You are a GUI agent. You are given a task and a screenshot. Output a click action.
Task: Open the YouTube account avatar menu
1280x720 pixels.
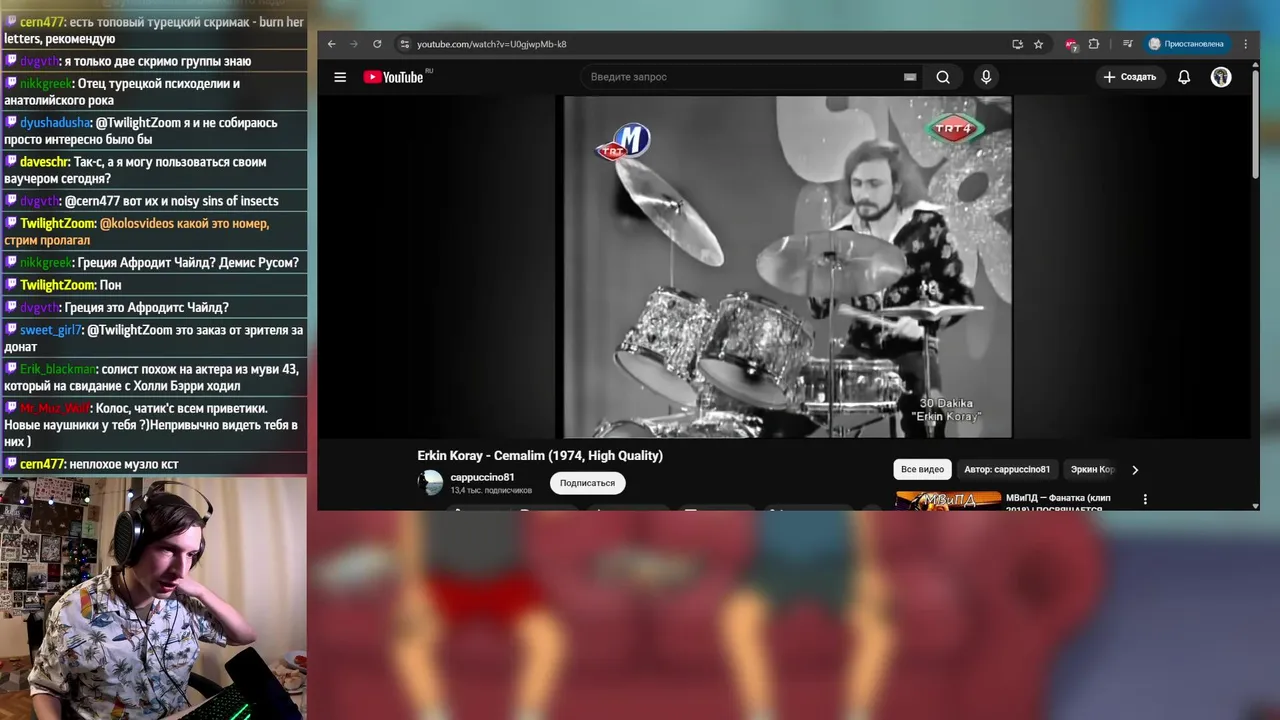(1221, 77)
